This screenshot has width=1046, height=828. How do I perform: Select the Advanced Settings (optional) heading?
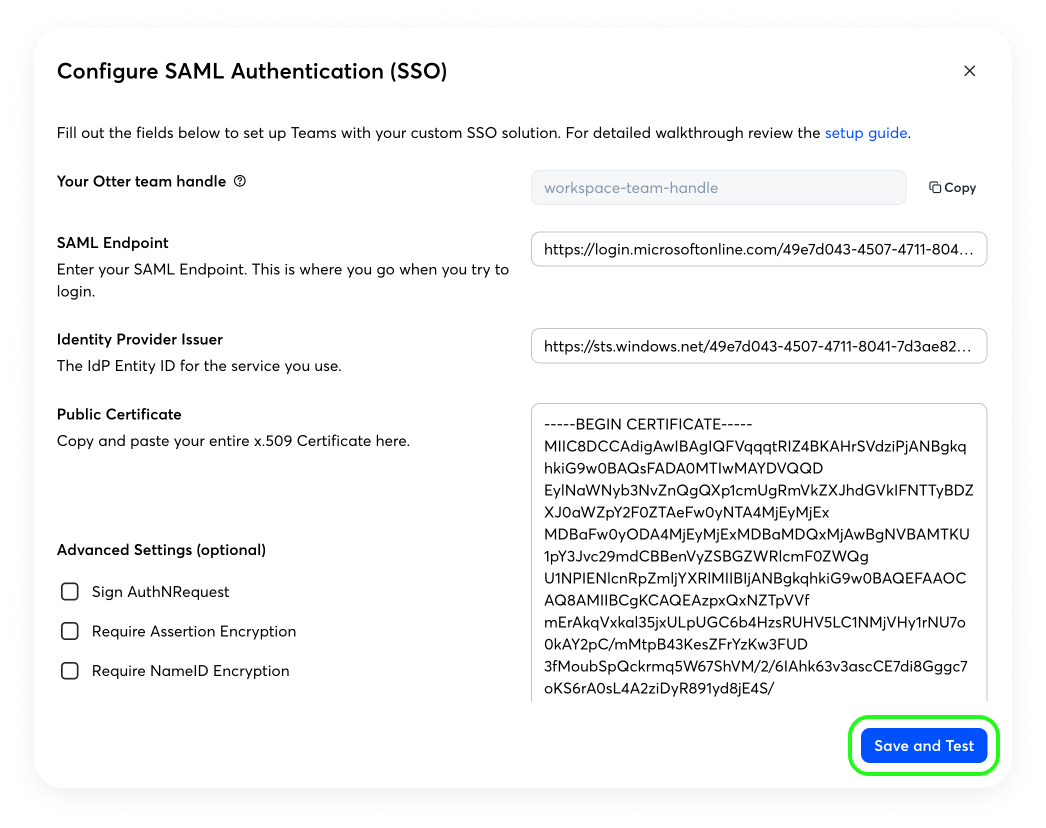[161, 550]
